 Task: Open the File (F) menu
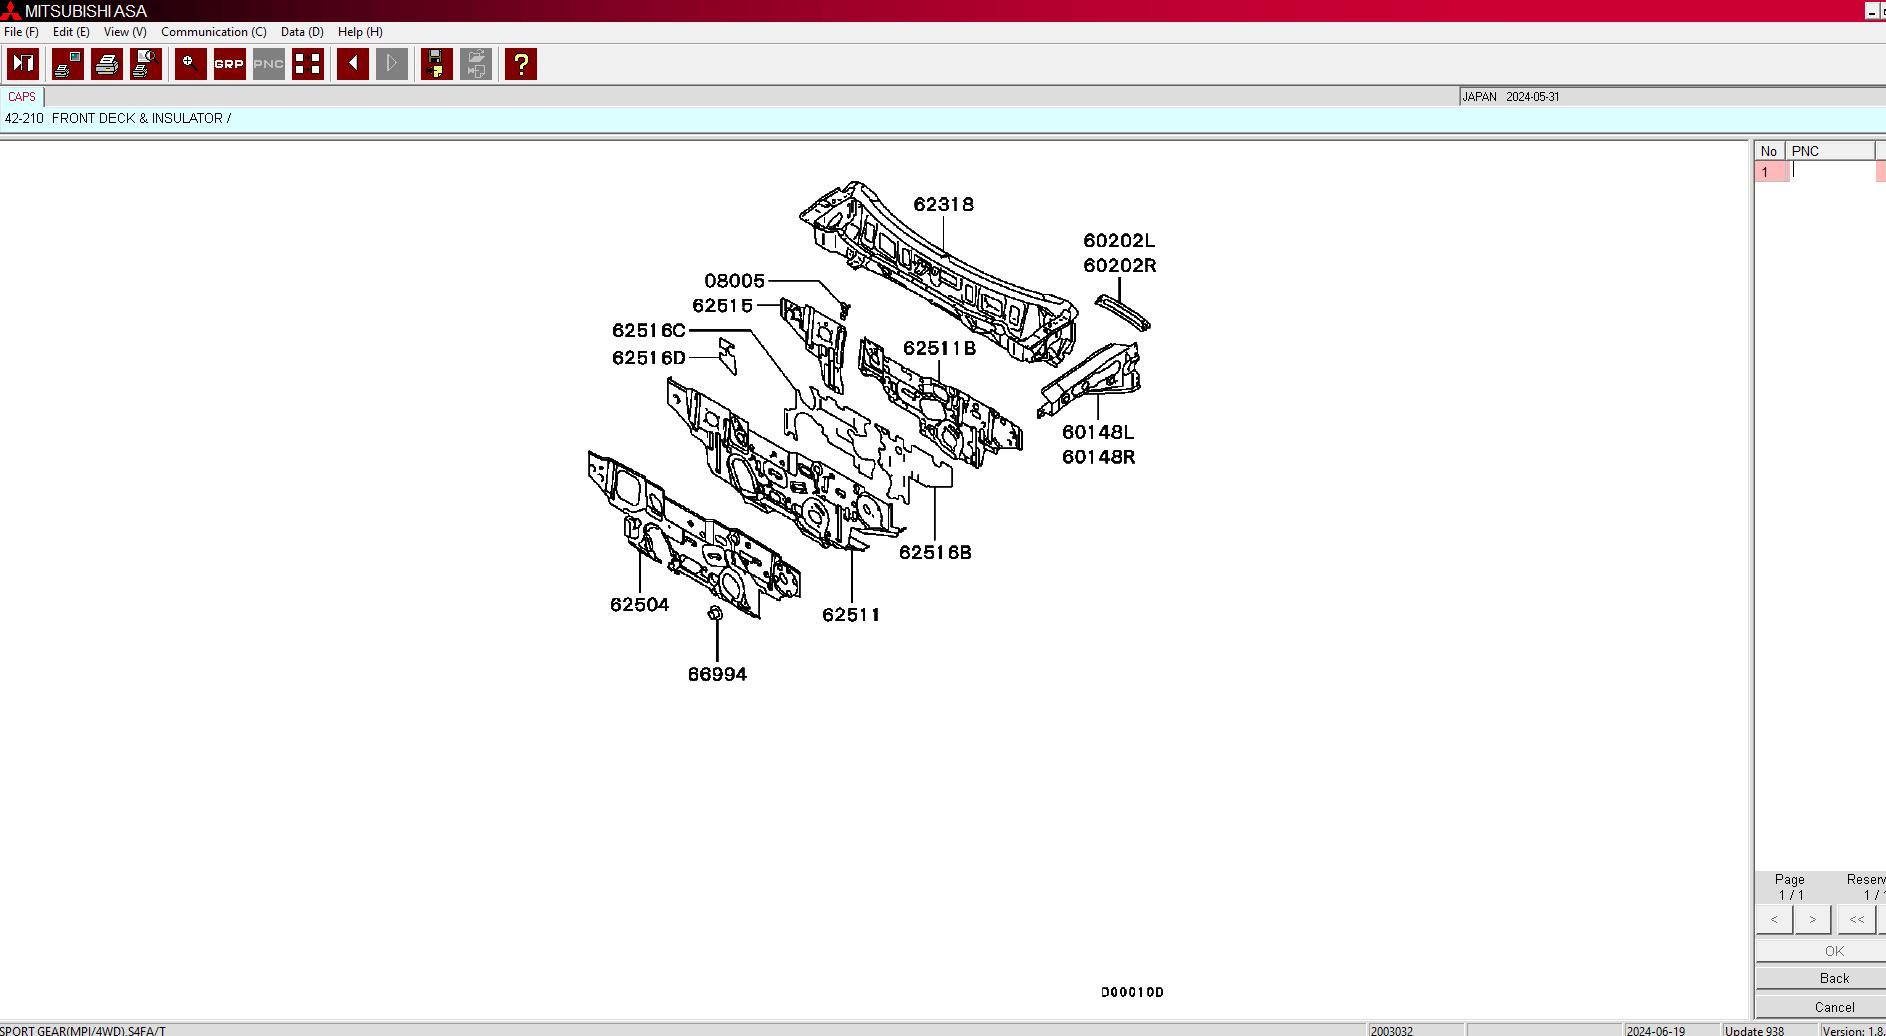[21, 32]
